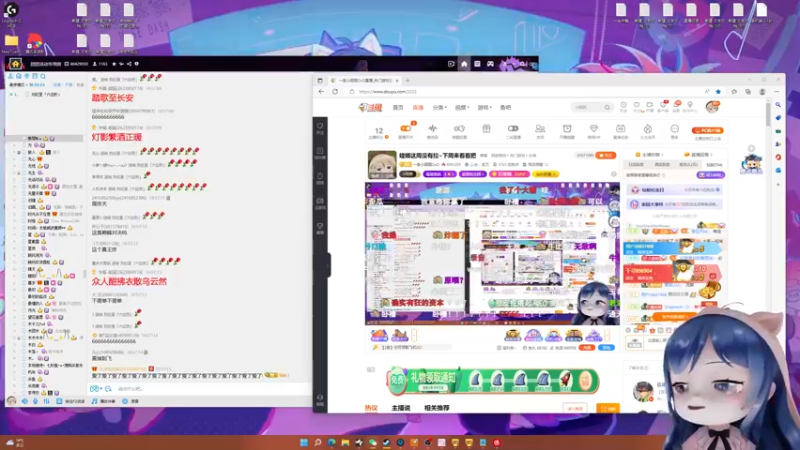Image resolution: width=800 pixels, height=450 pixels.
Task: Open the home icon in the YY window
Action: point(15,64)
